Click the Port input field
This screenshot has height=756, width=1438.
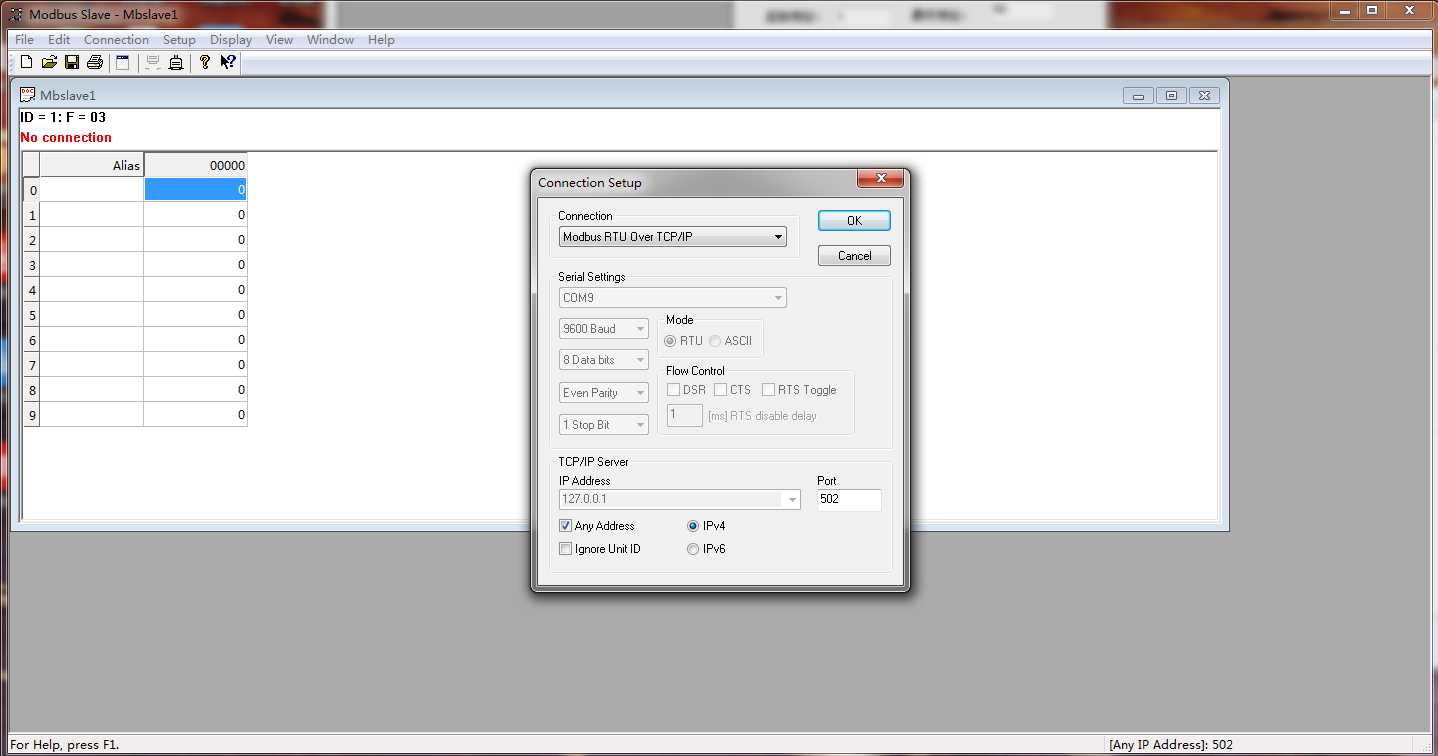(849, 499)
